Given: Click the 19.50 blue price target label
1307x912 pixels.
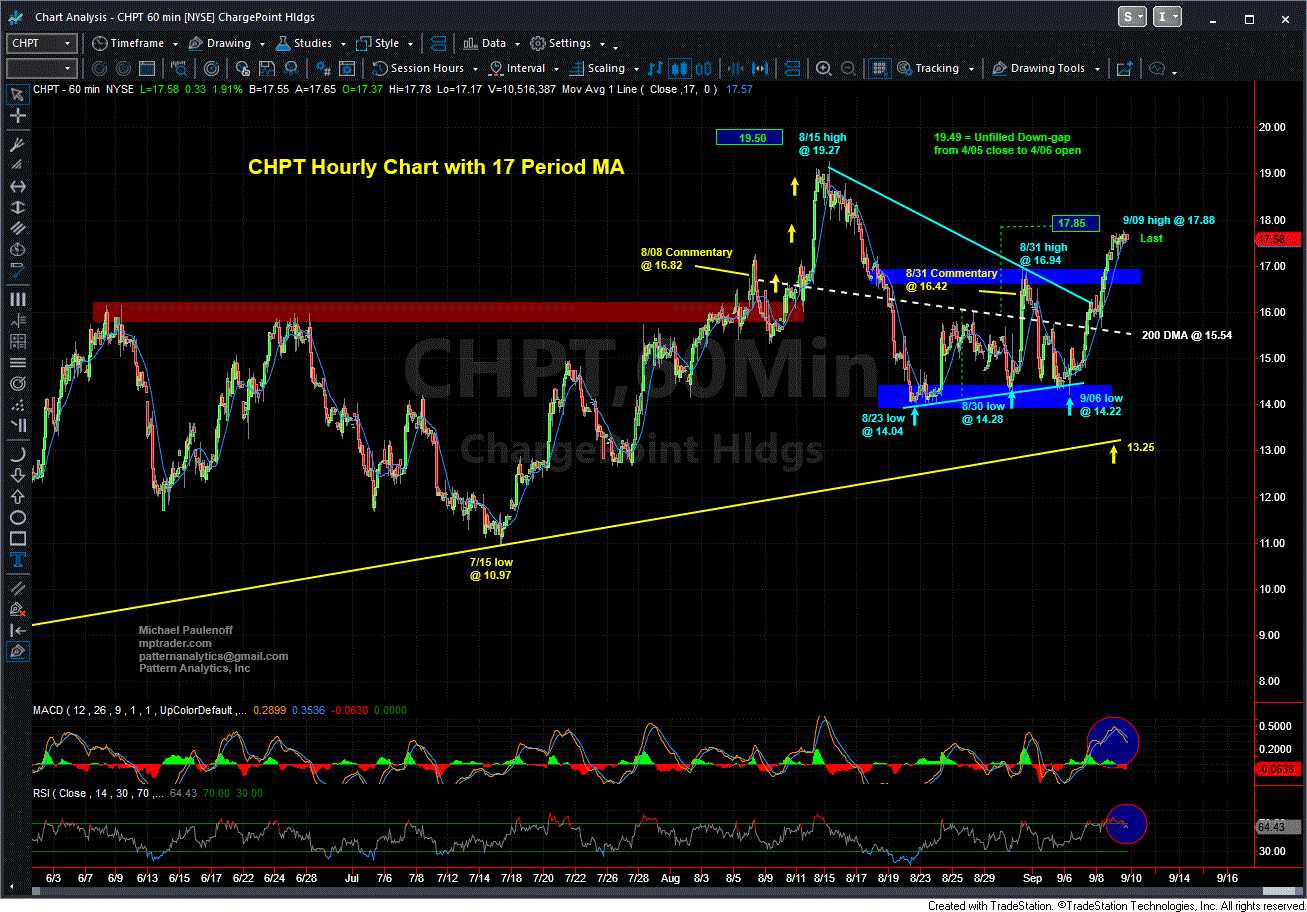Looking at the screenshot, I should click(748, 137).
